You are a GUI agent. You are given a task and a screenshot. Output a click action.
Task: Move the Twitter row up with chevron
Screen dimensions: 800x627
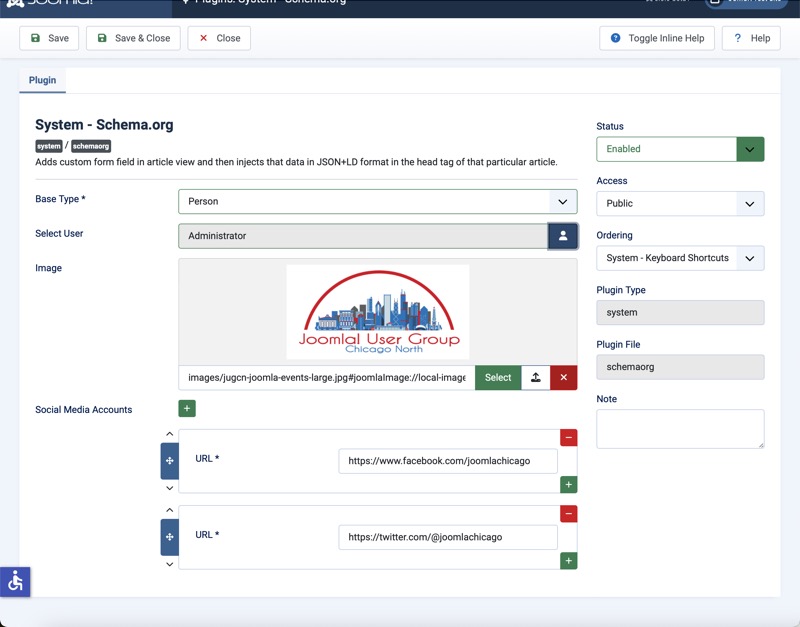[x=169, y=510]
